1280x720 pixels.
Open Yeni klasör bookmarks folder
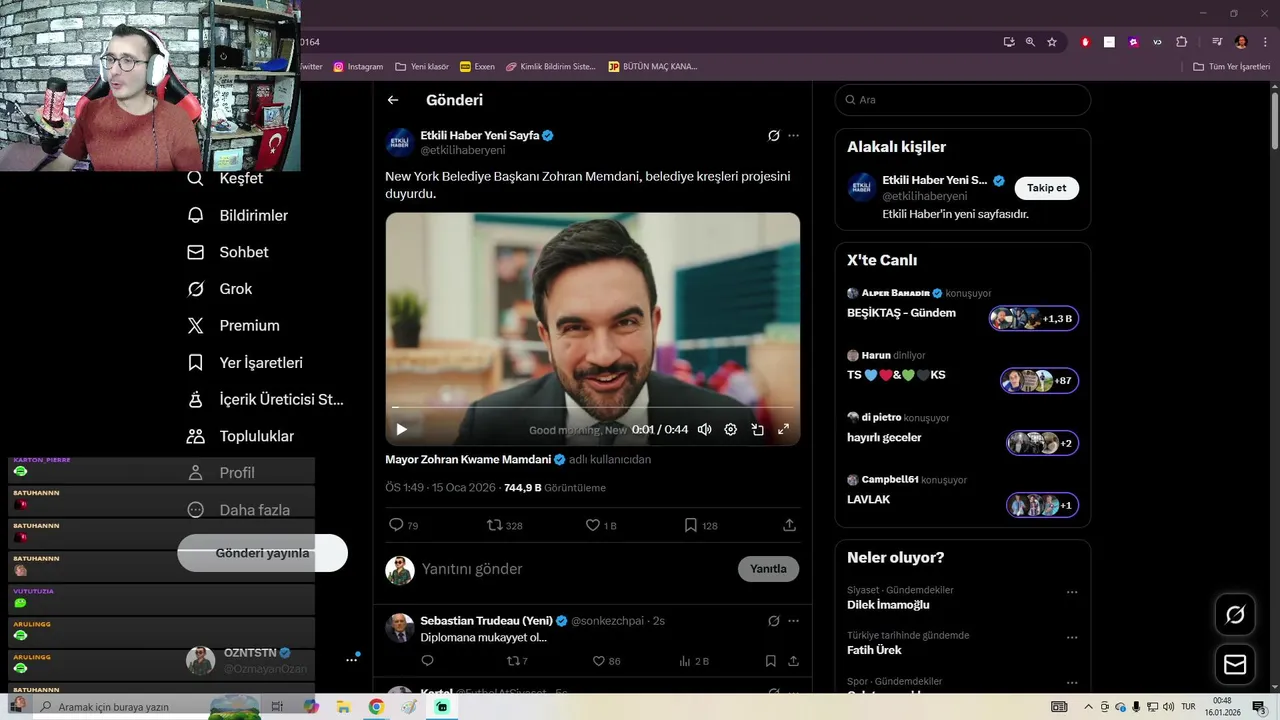click(421, 67)
